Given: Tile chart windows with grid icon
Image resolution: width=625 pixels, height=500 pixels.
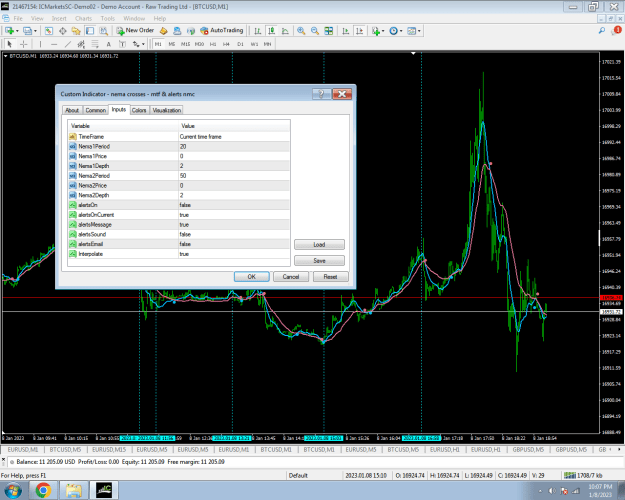Looking at the screenshot, I should coord(328,31).
